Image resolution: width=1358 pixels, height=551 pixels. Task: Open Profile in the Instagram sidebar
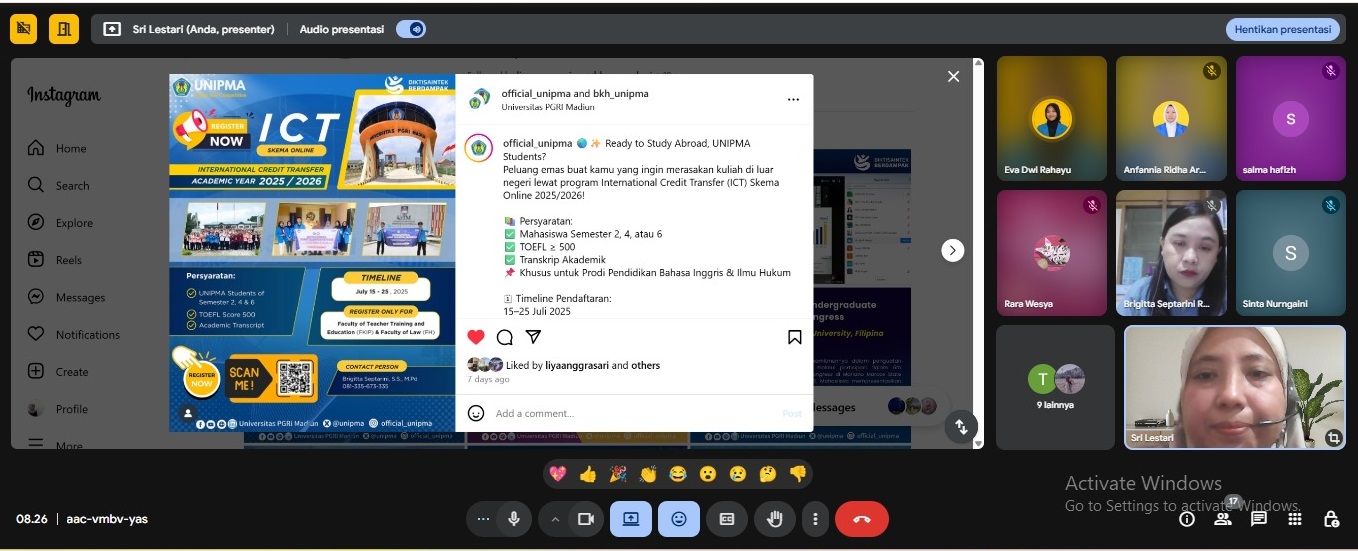(59, 409)
